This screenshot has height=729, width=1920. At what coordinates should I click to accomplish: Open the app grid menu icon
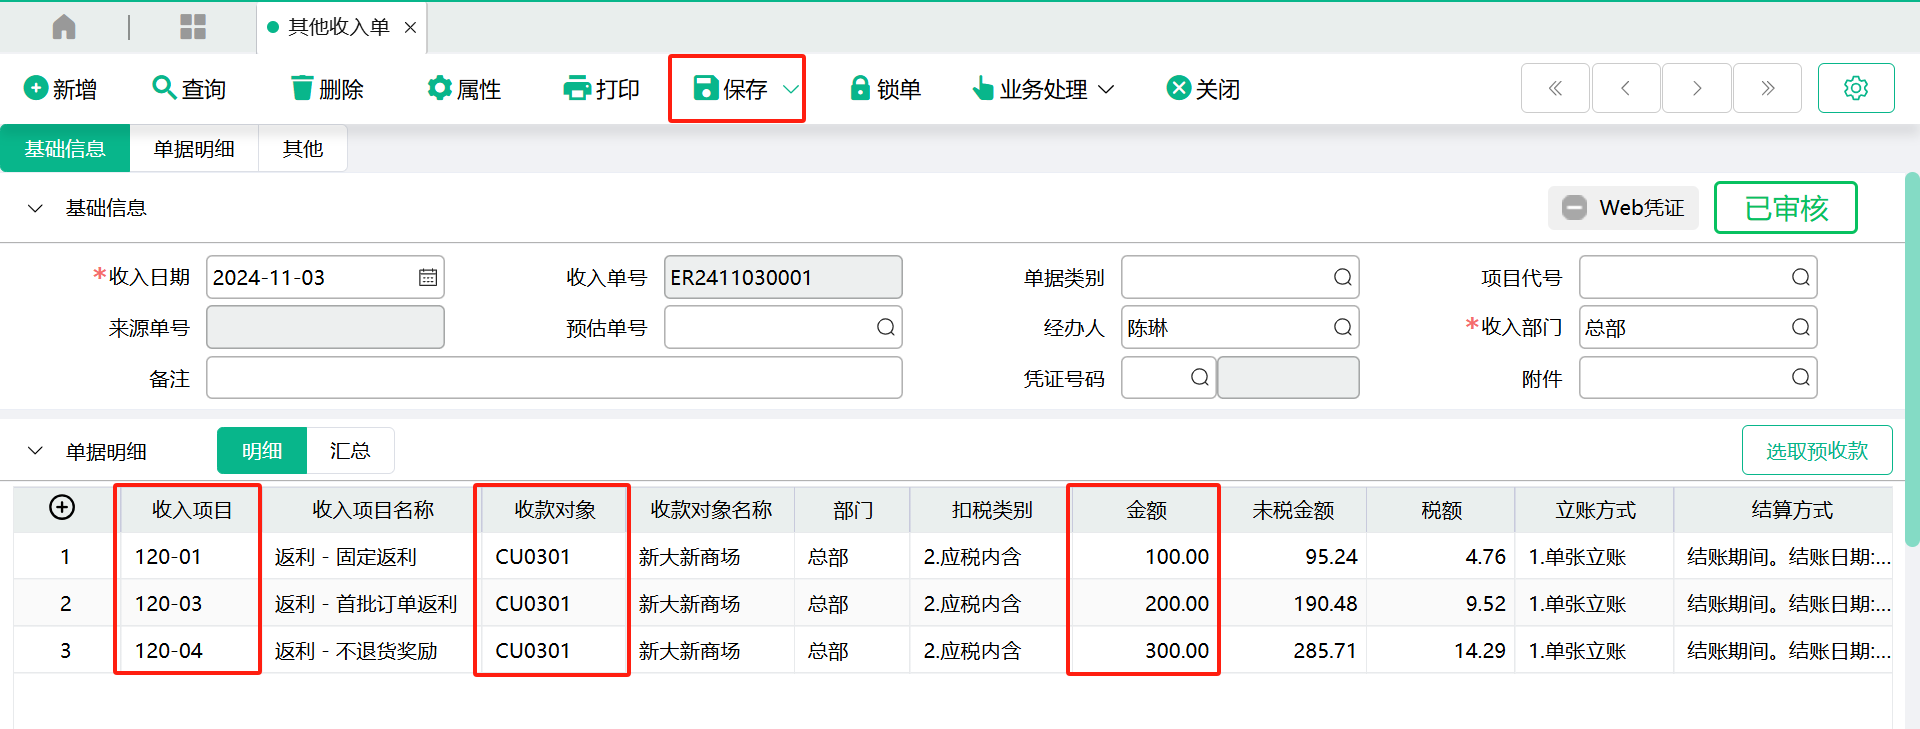tap(193, 27)
